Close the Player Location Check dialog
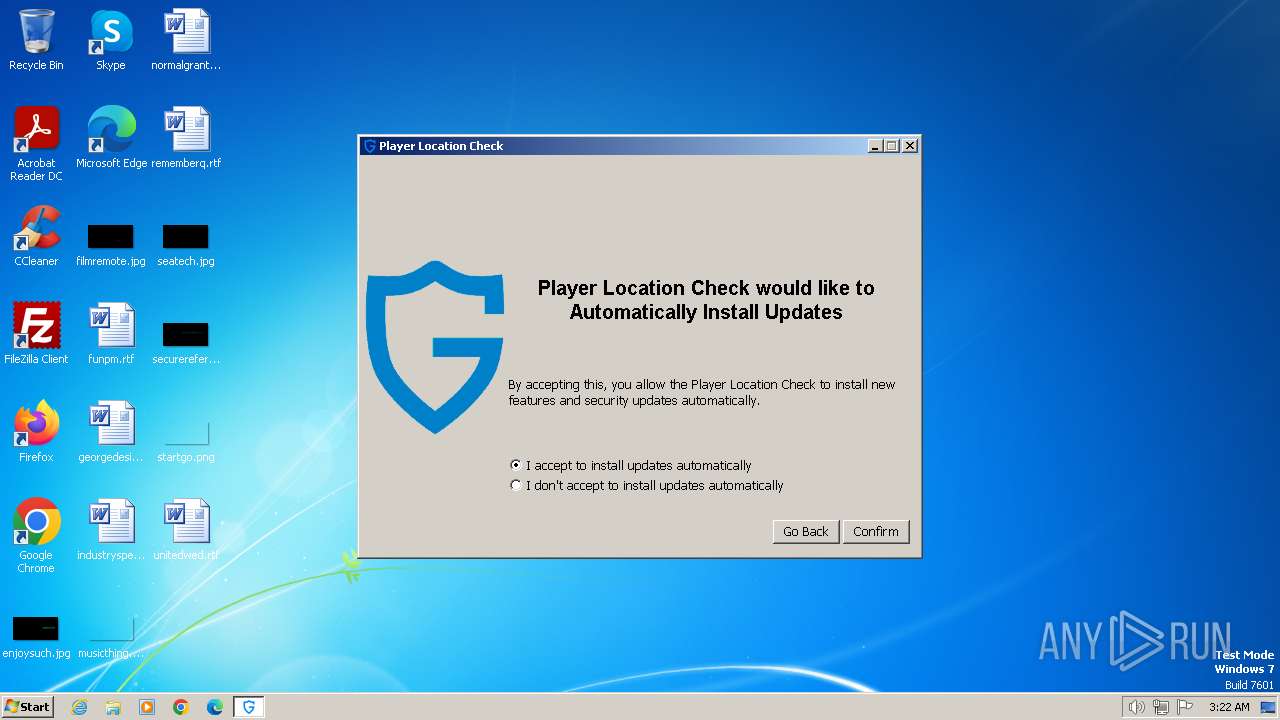Image resolution: width=1280 pixels, height=720 pixels. click(910, 146)
